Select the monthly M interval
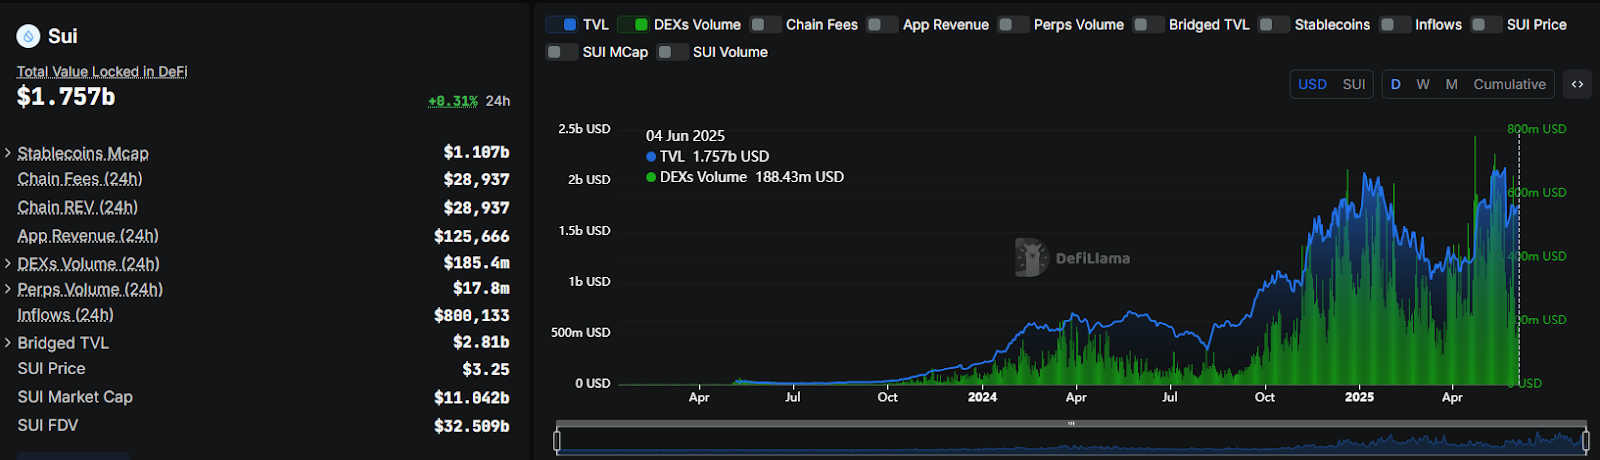The image size is (1600, 460). [x=1451, y=84]
